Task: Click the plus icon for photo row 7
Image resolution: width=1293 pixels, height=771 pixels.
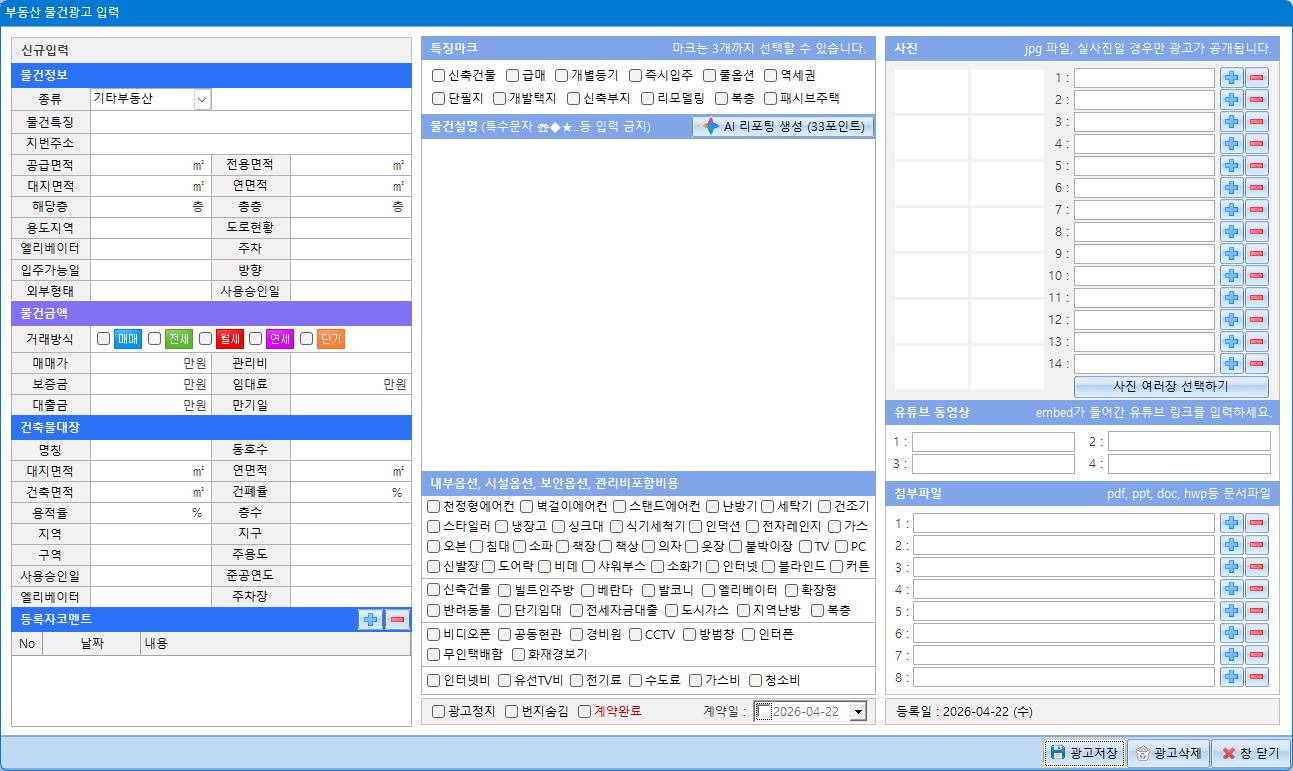Action: click(x=1232, y=210)
